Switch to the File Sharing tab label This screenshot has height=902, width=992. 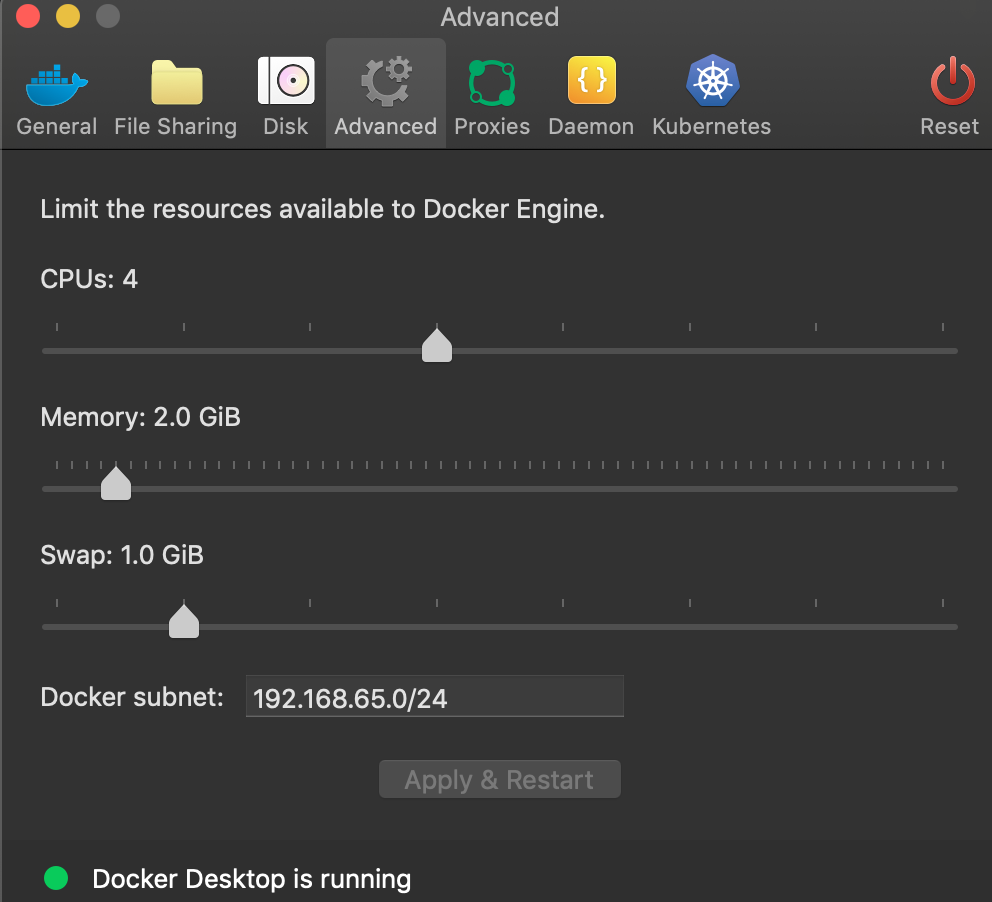pos(176,127)
